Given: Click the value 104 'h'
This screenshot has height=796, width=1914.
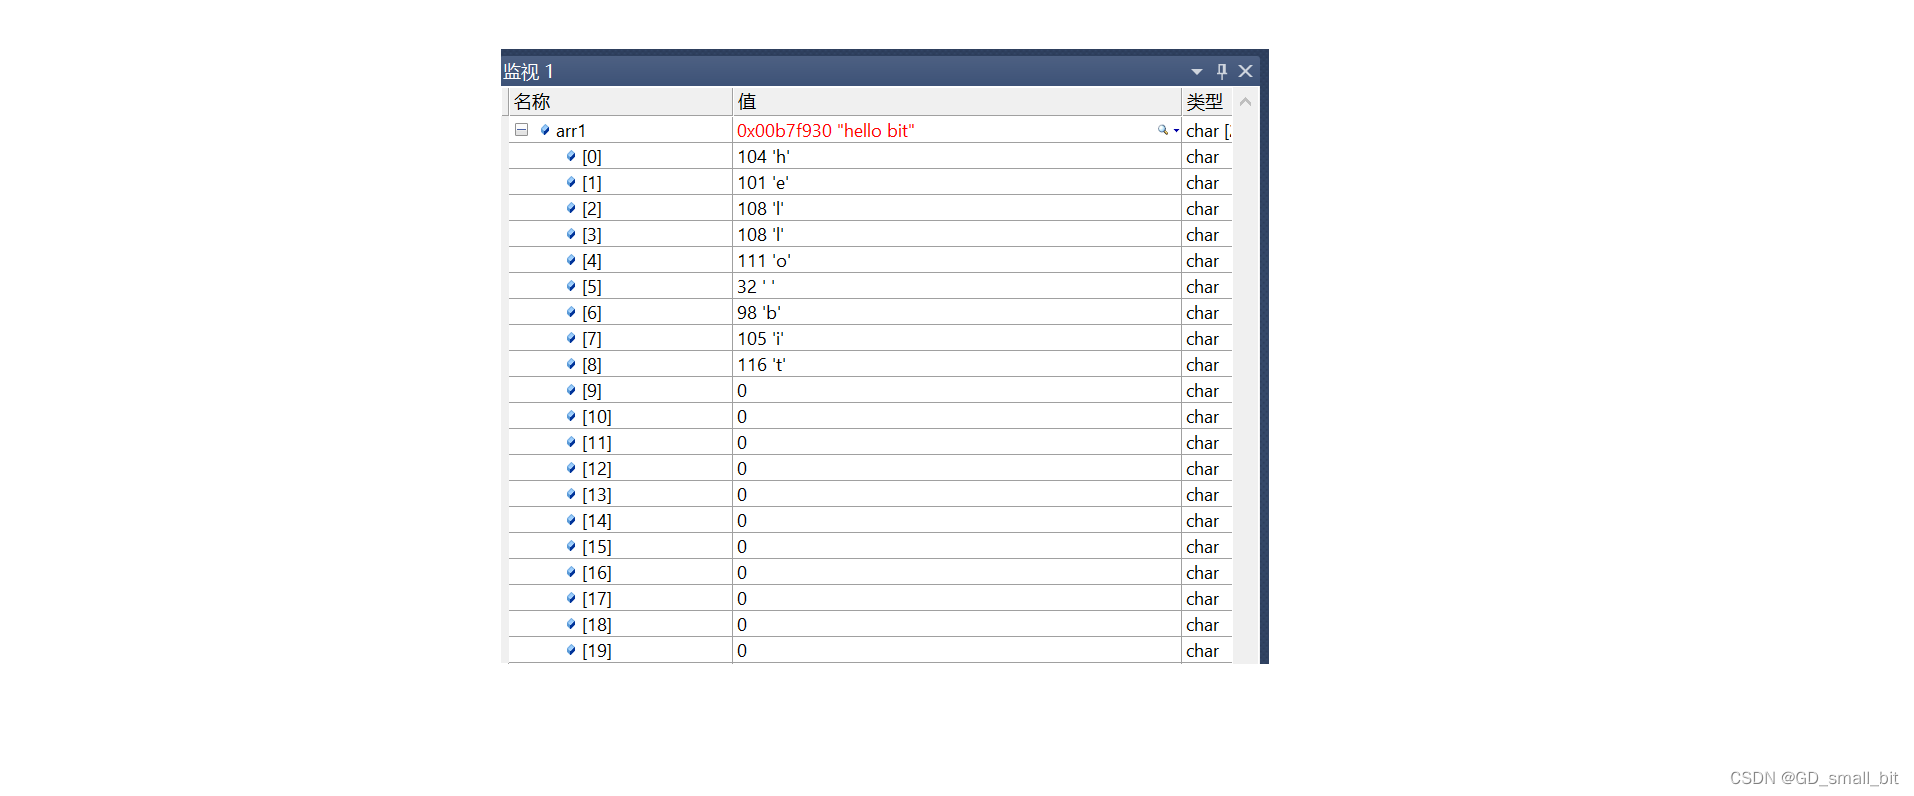Looking at the screenshot, I should (764, 157).
